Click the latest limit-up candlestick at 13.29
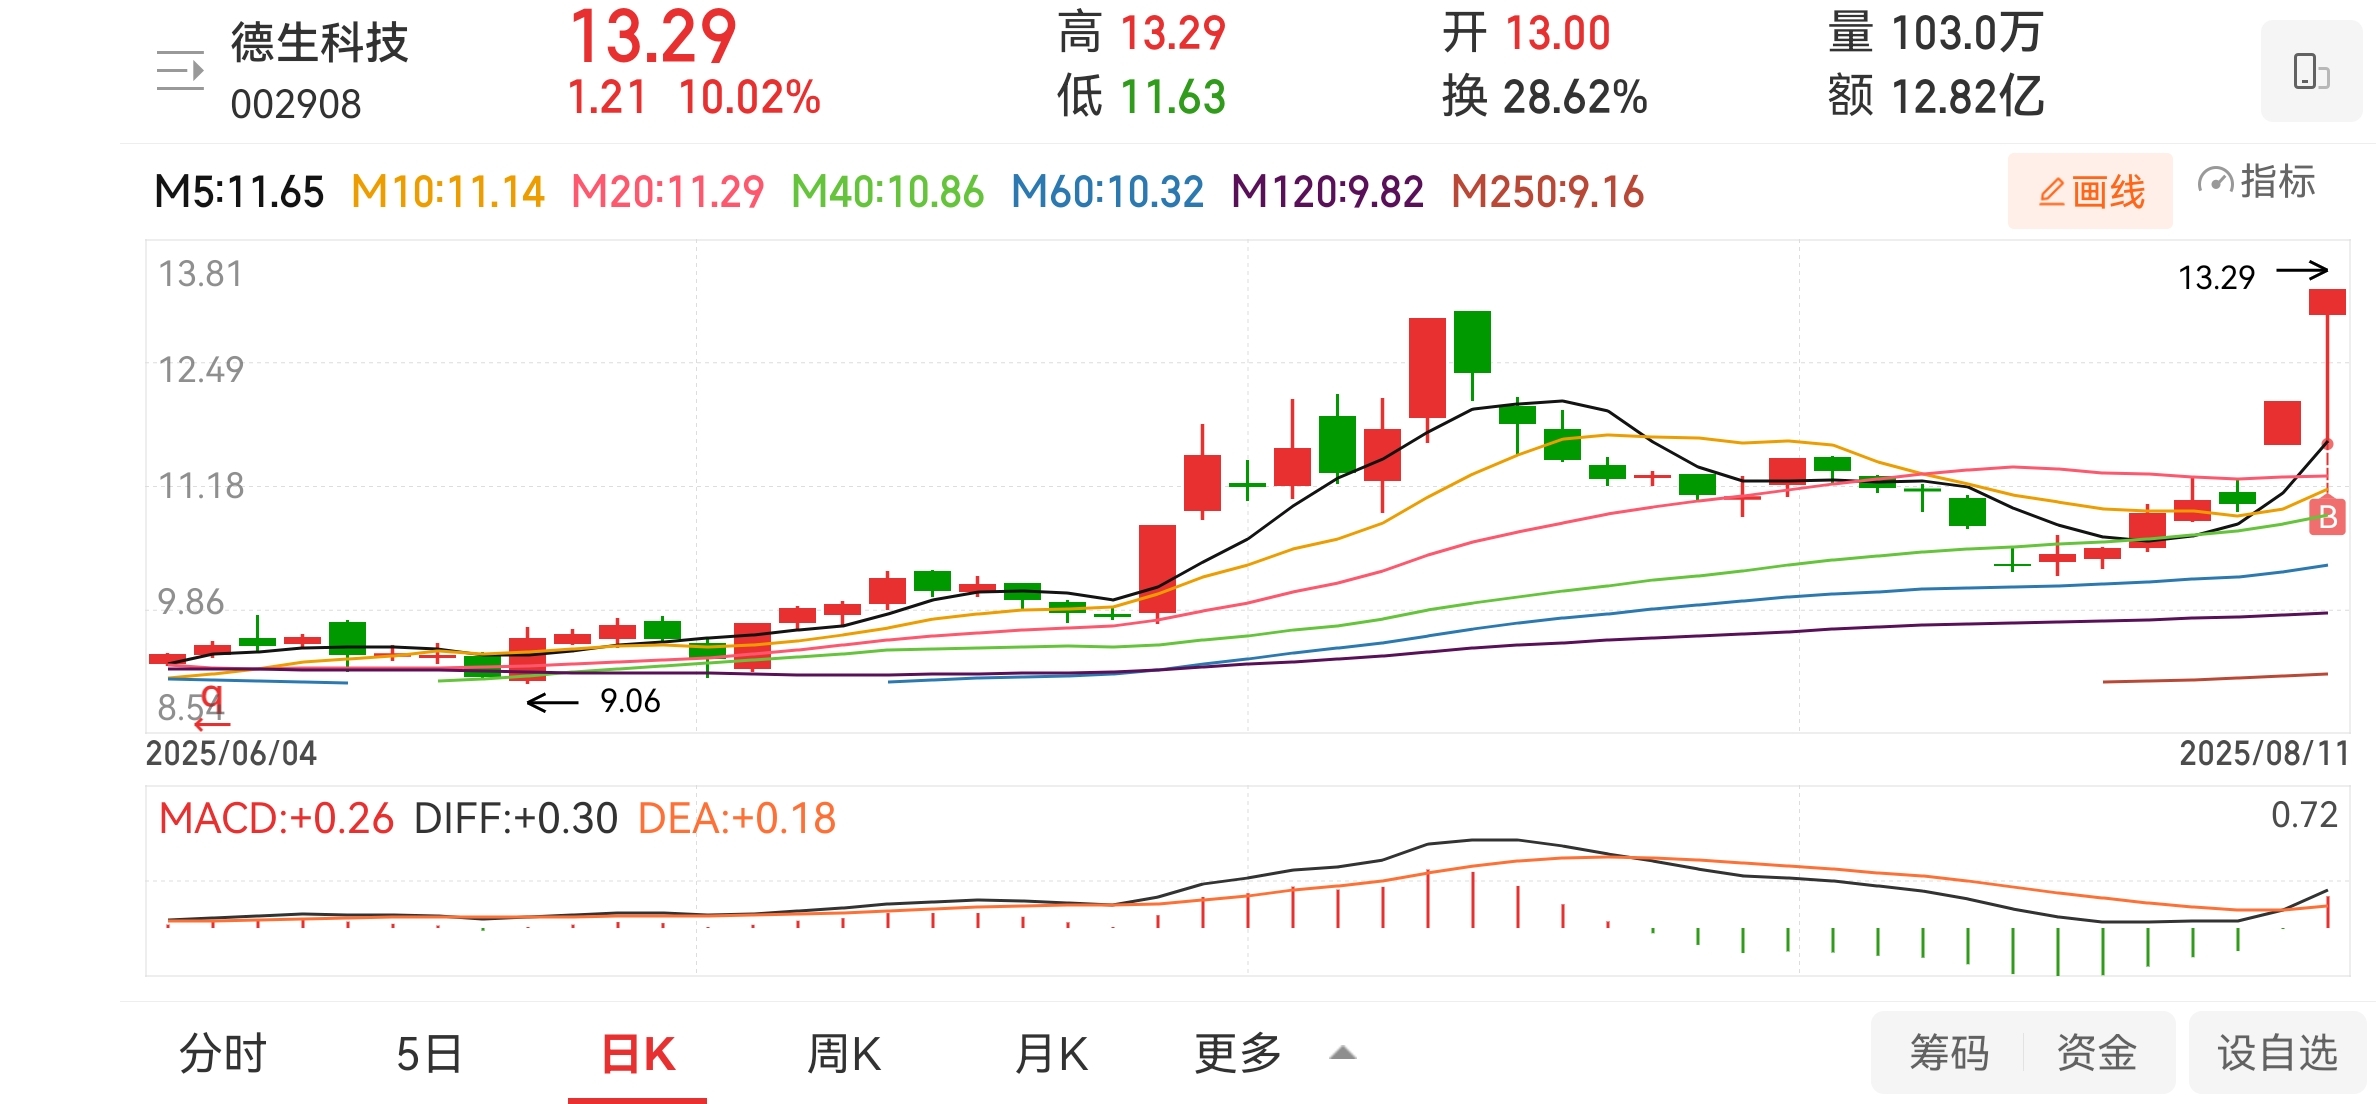 [2327, 302]
